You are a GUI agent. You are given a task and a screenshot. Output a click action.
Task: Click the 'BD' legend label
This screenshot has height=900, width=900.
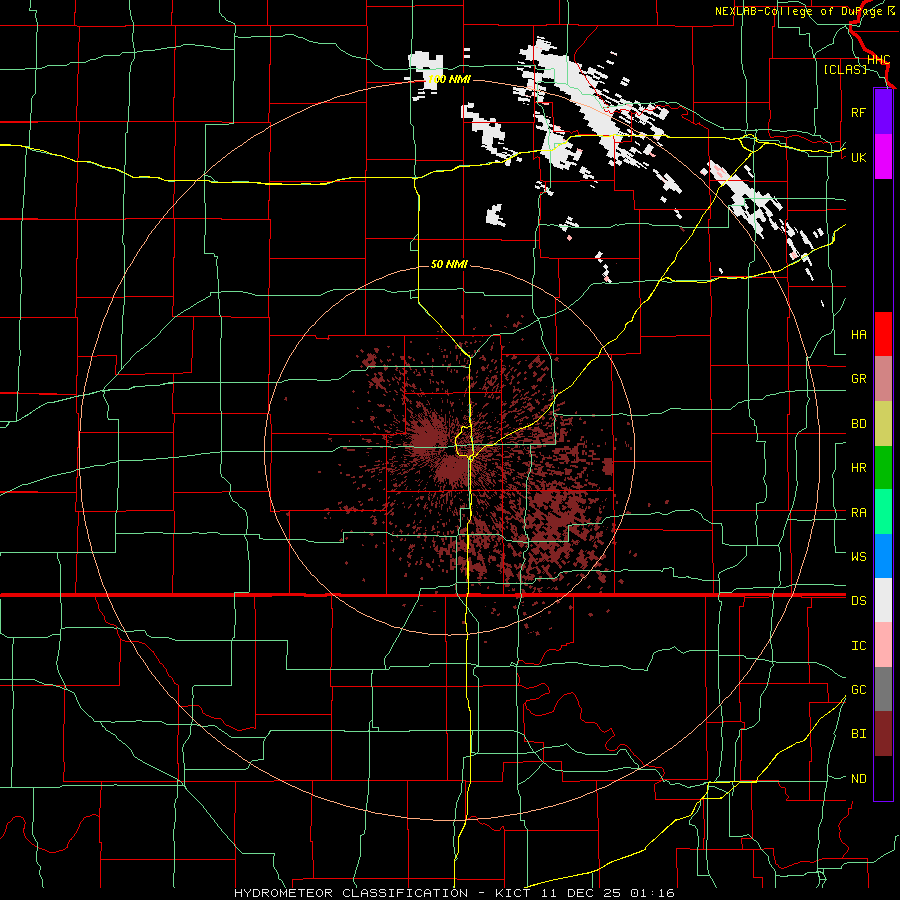[x=858, y=424]
